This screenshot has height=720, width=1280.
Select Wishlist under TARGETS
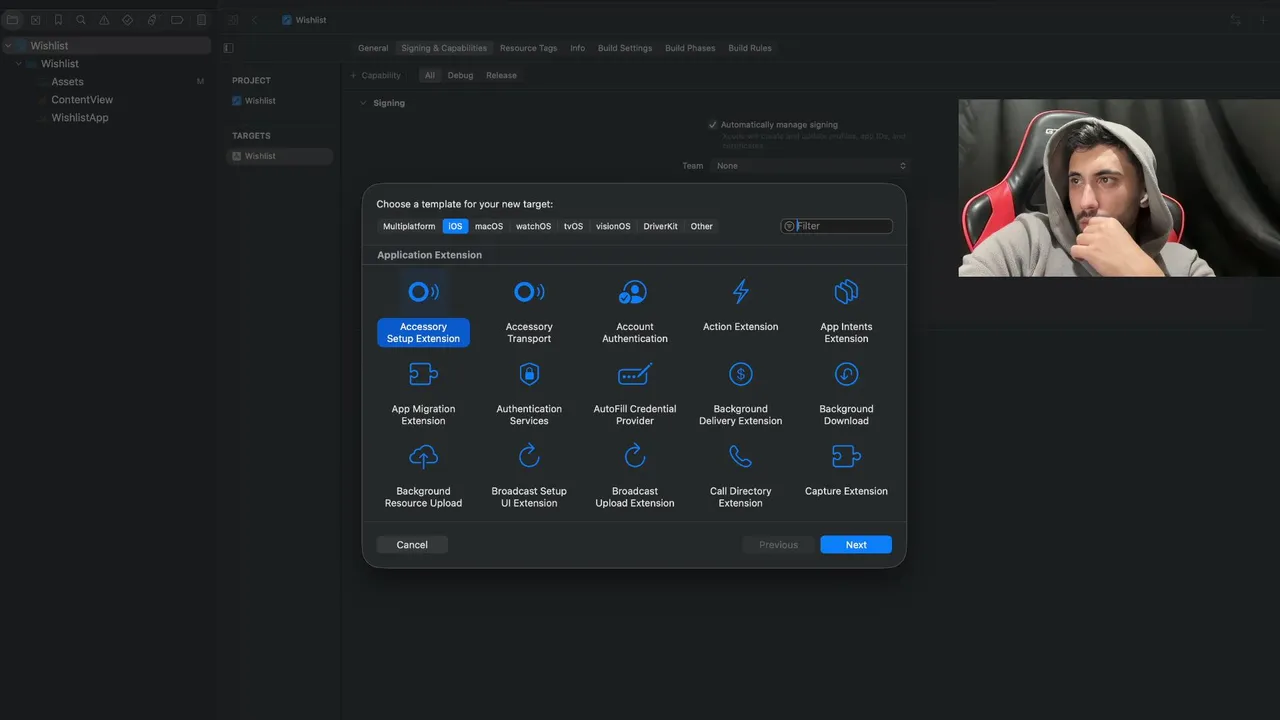coord(280,156)
